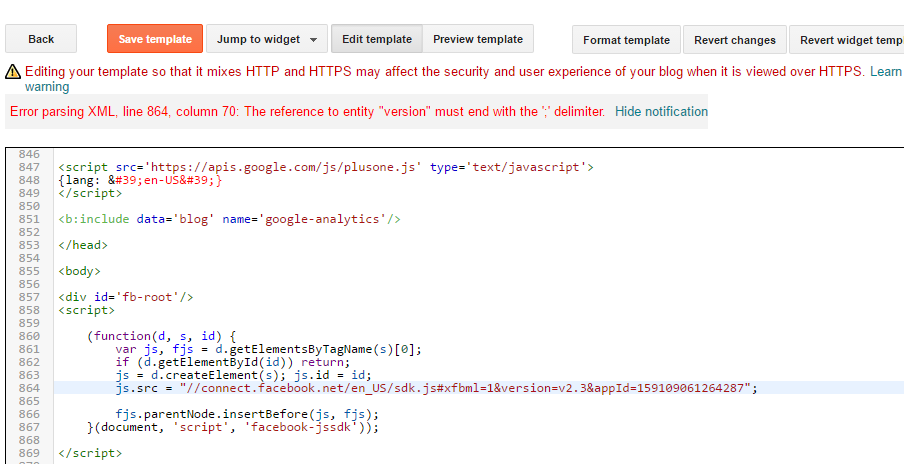Click the createElement line 863

tap(243, 375)
